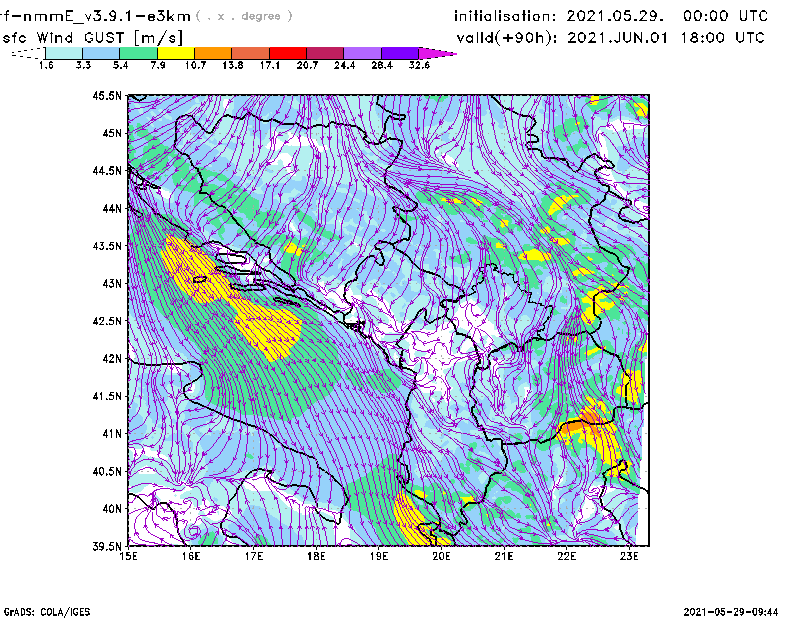Click the 21E longitude axis label
The image size is (800, 618).
point(504,556)
